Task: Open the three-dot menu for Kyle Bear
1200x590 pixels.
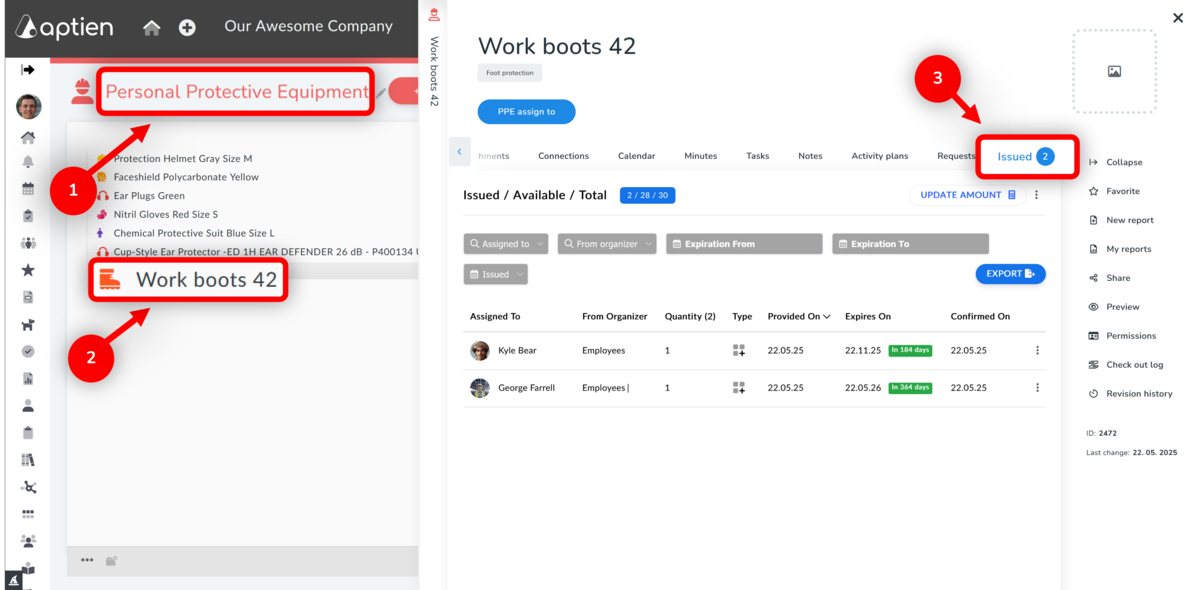Action: tap(1037, 351)
